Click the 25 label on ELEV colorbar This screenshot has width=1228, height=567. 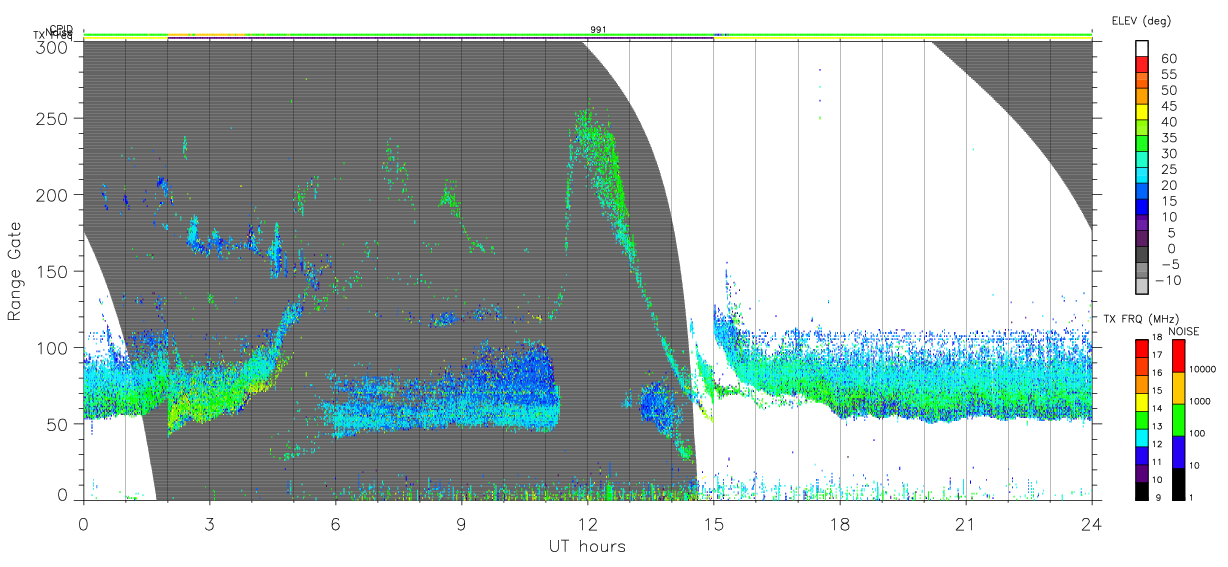click(1169, 170)
